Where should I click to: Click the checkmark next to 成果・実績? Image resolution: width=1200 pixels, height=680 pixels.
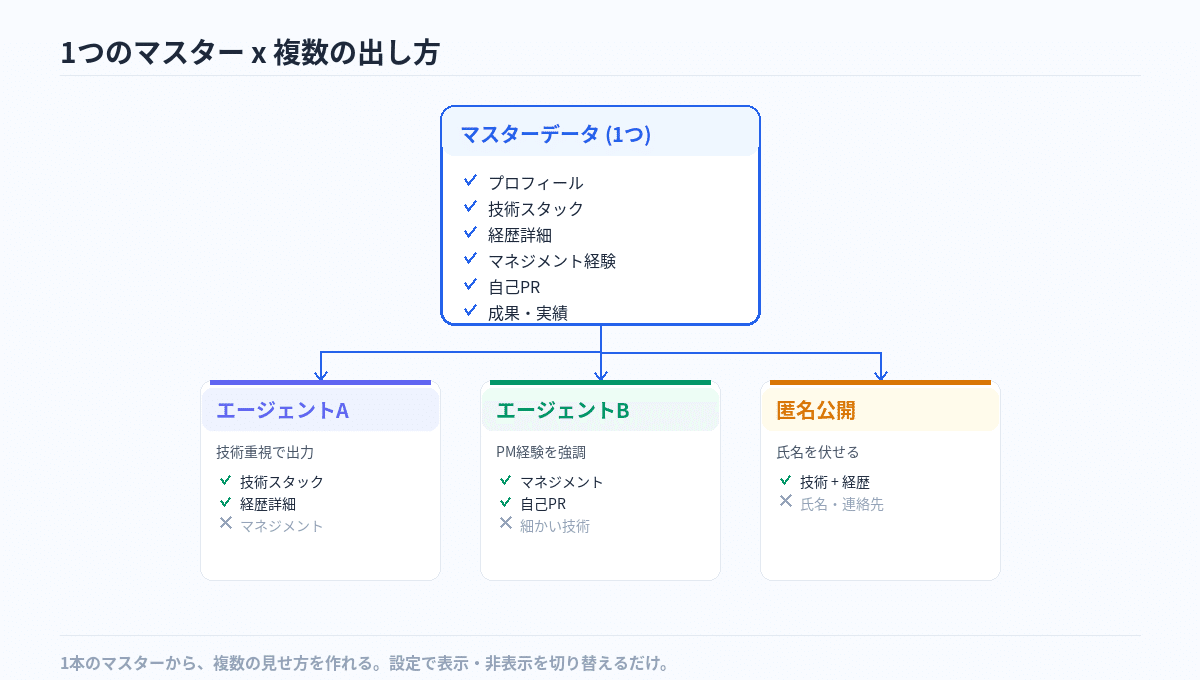pos(470,311)
